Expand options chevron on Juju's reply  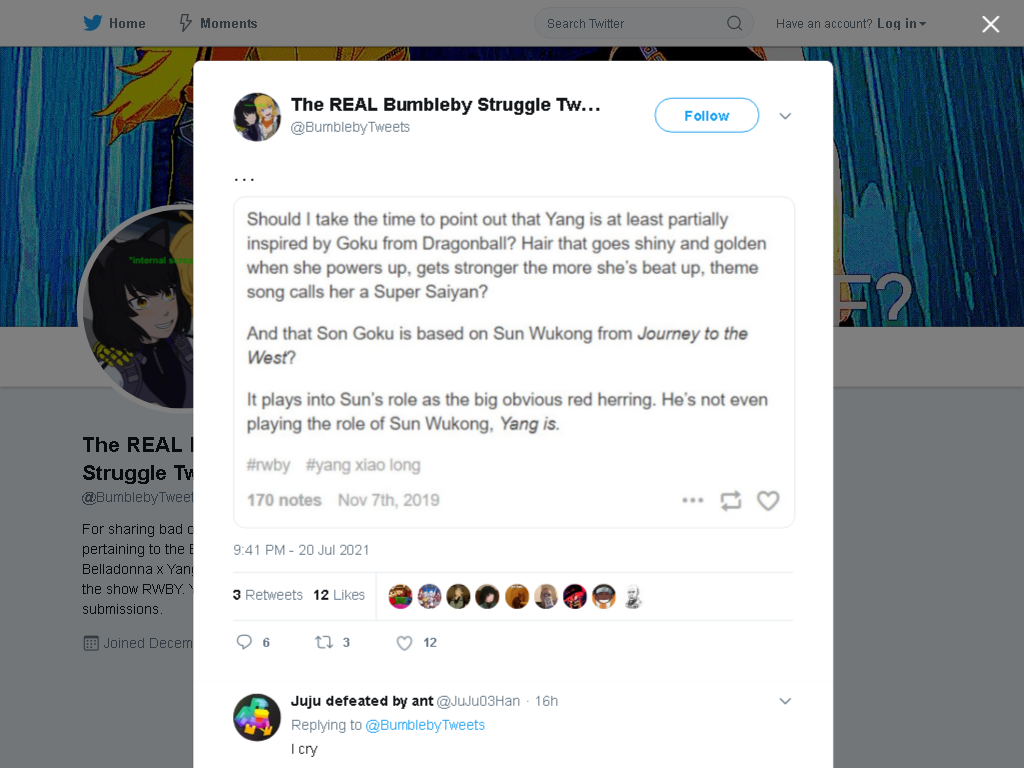click(785, 701)
